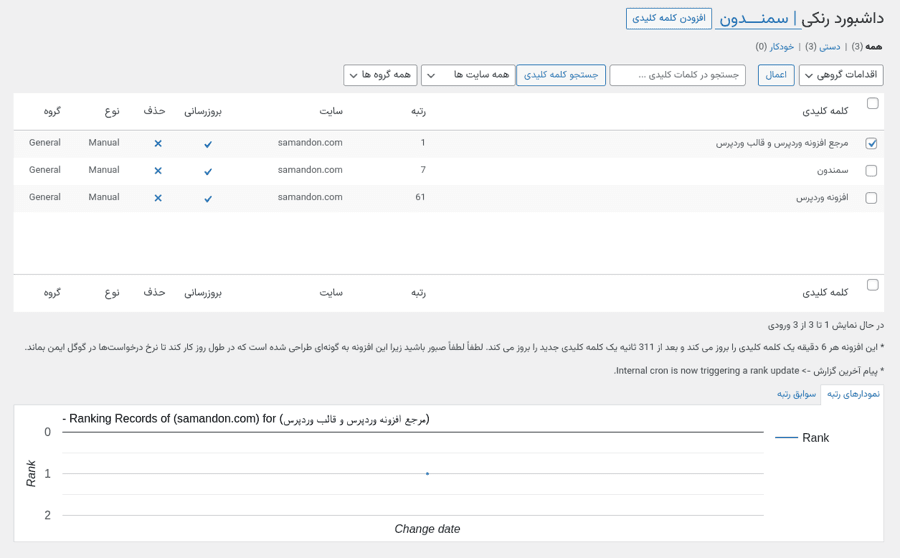The image size is (900, 558).
Task: Click rank value 61
Action: tap(420, 197)
